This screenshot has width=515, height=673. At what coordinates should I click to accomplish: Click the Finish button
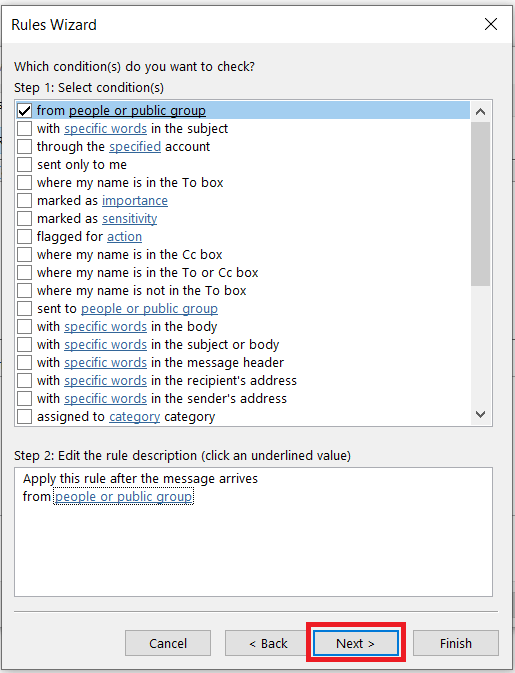point(456,643)
